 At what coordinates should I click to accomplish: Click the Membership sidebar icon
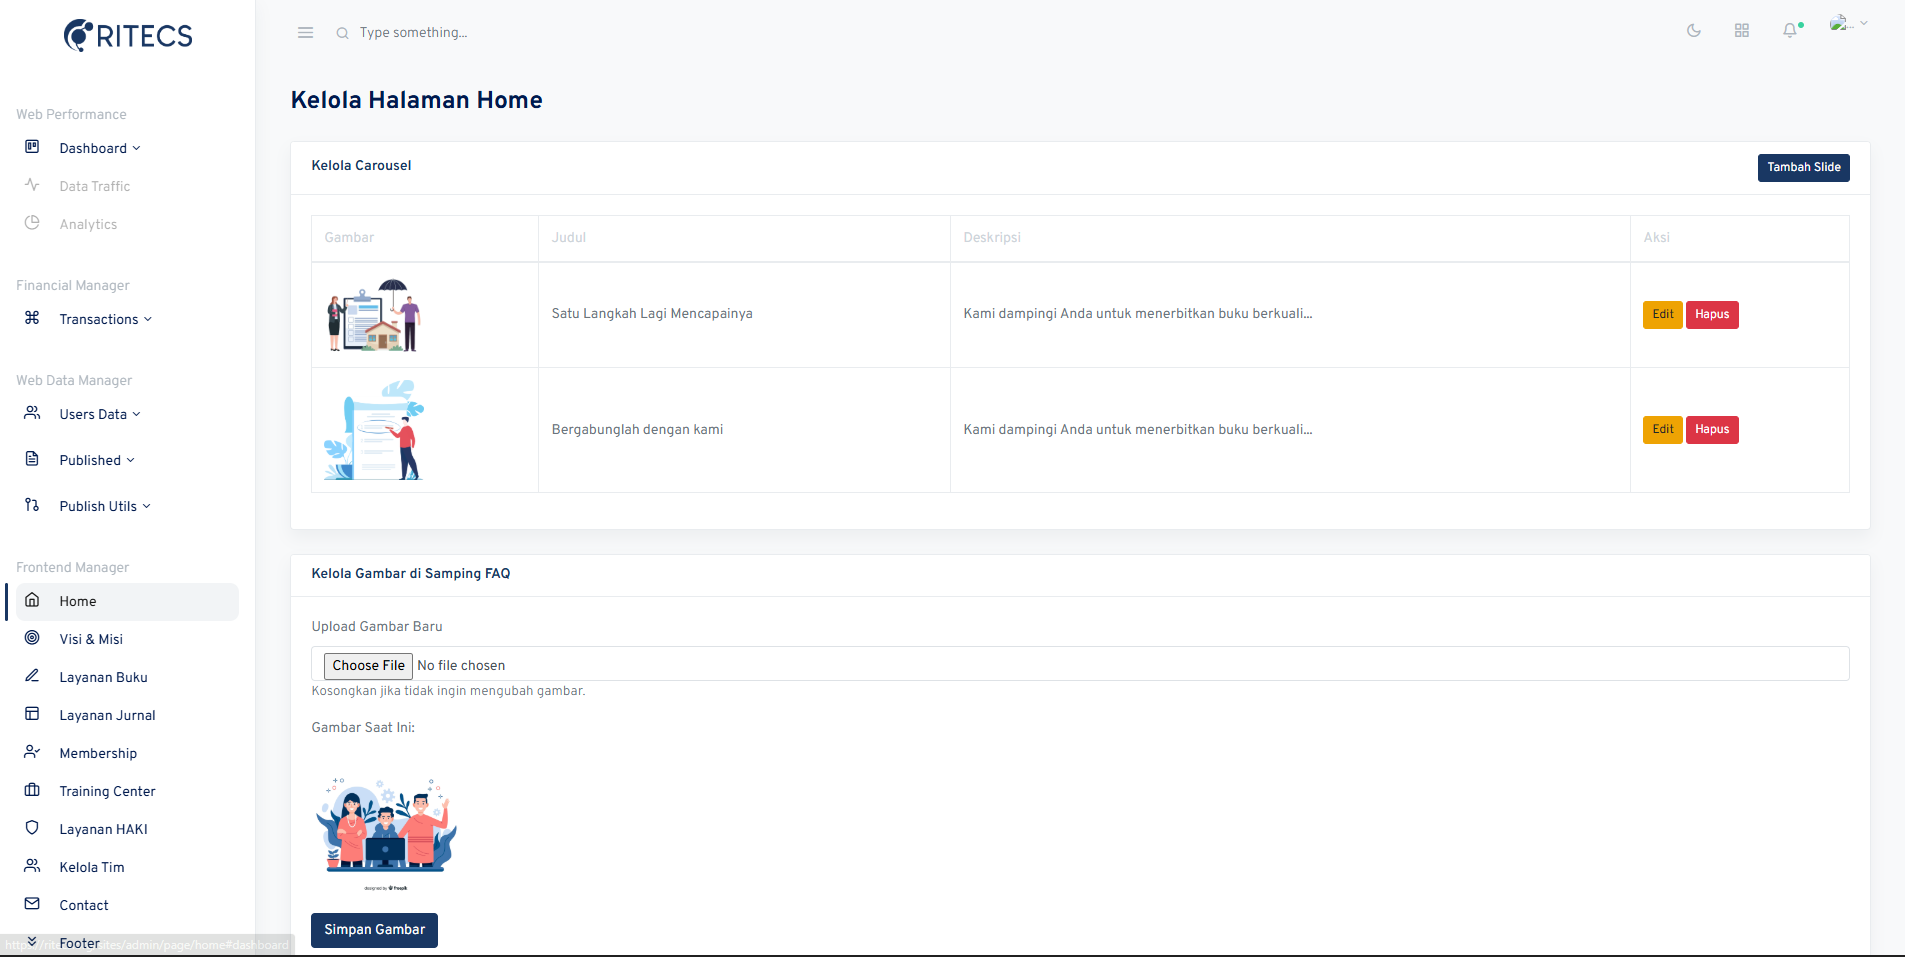(x=32, y=752)
